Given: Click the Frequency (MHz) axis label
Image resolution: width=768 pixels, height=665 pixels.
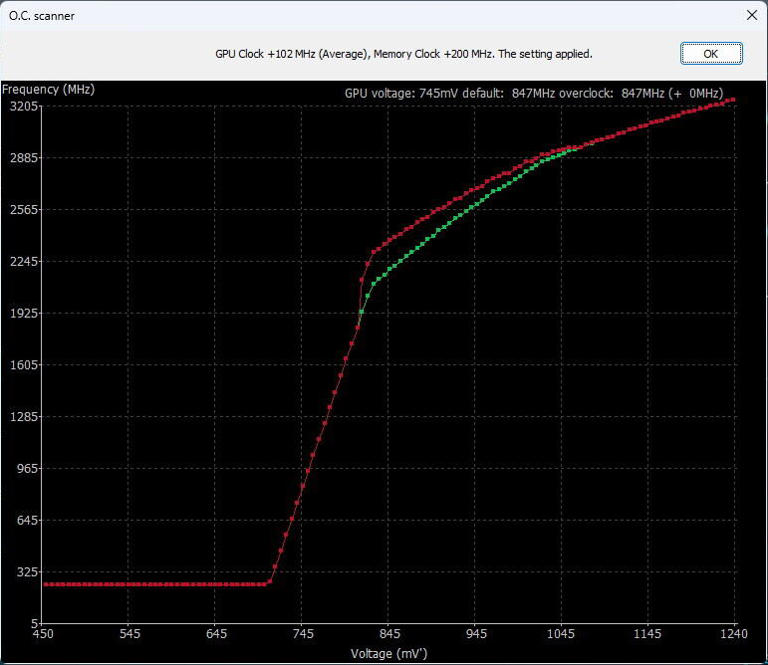Looking at the screenshot, I should pos(49,89).
